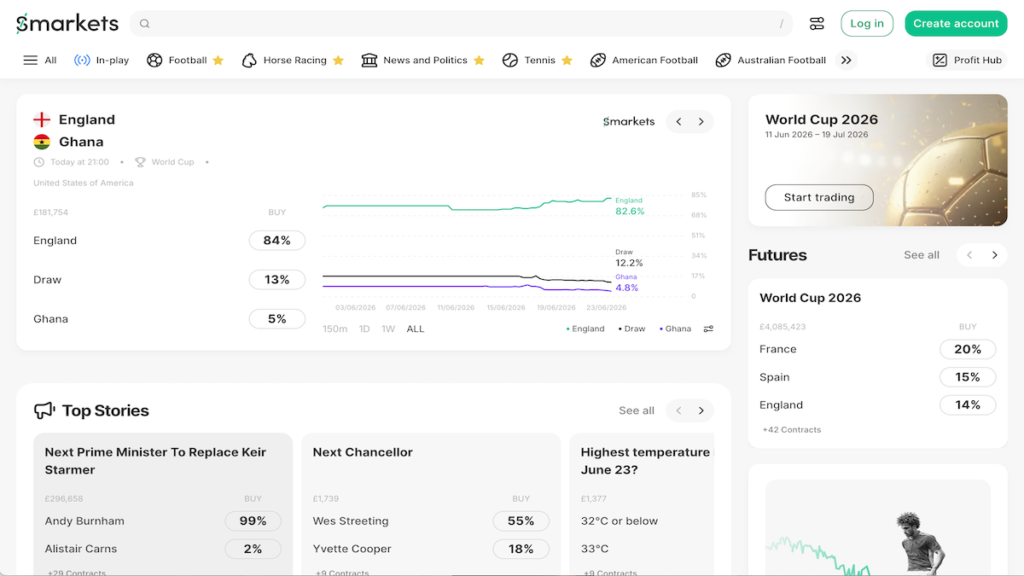Expand more sports with double chevron
Image resolution: width=1024 pixels, height=576 pixels.
click(x=846, y=60)
